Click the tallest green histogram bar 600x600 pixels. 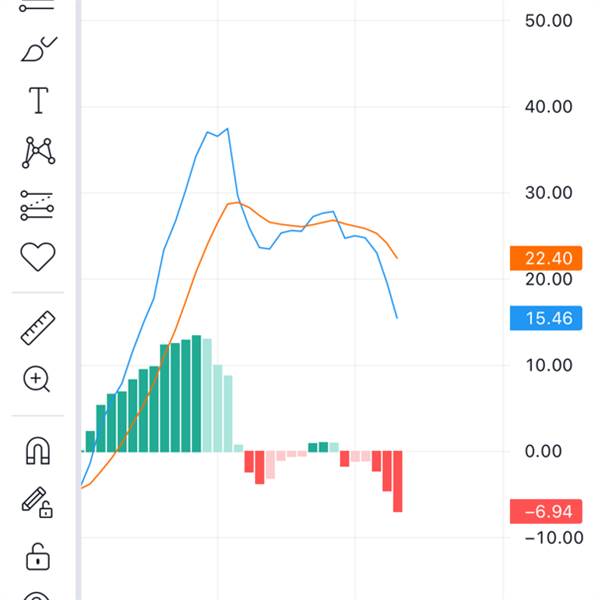point(196,393)
